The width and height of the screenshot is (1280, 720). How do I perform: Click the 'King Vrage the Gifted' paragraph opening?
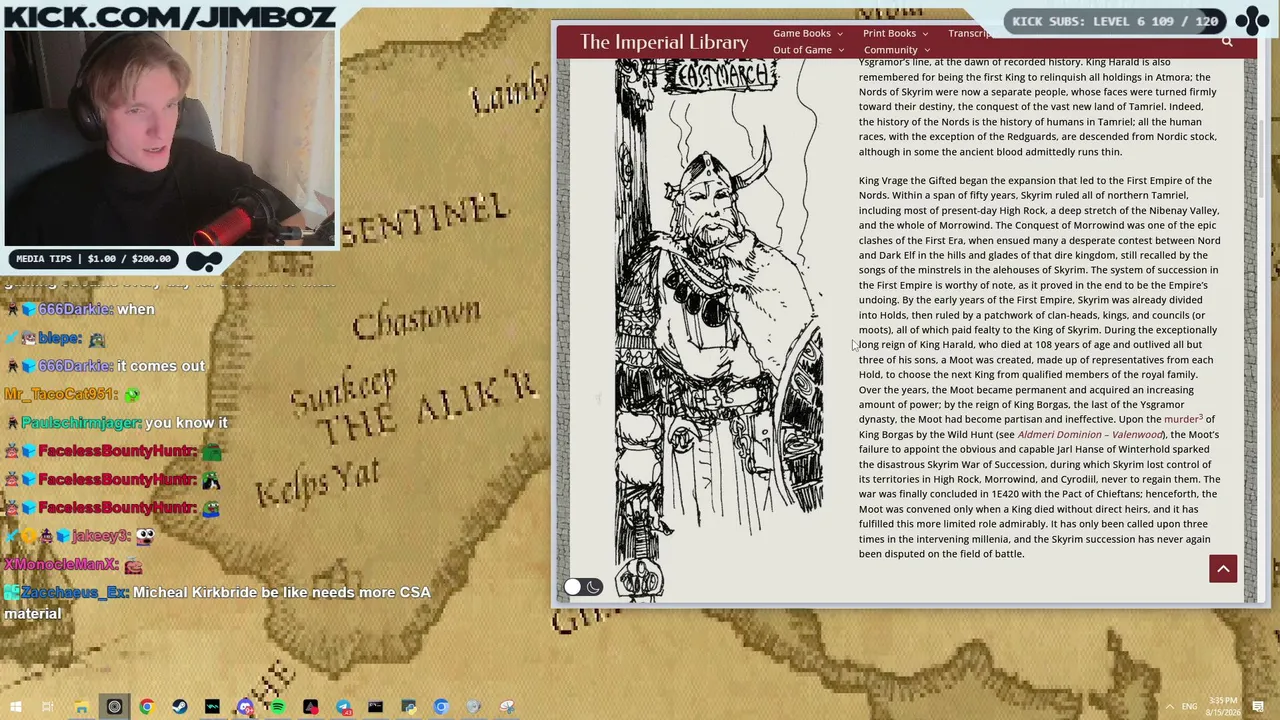[x=920, y=181]
